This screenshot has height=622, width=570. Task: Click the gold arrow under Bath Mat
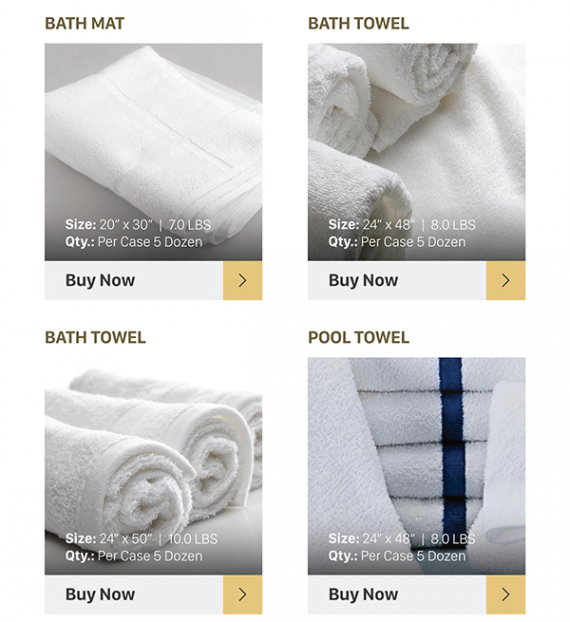[242, 280]
